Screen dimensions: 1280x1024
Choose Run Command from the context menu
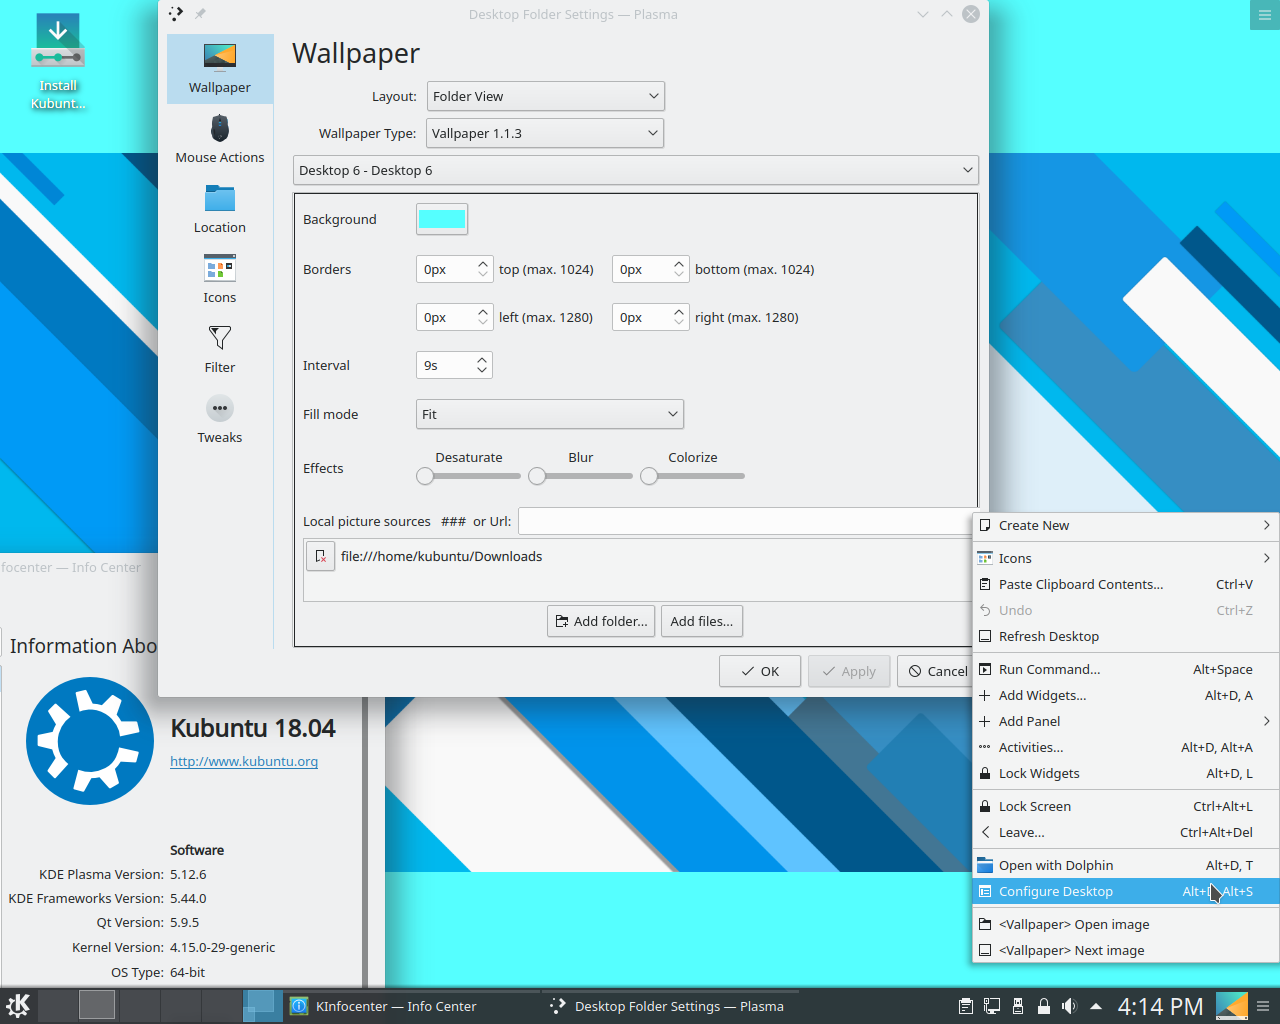[1126, 669]
